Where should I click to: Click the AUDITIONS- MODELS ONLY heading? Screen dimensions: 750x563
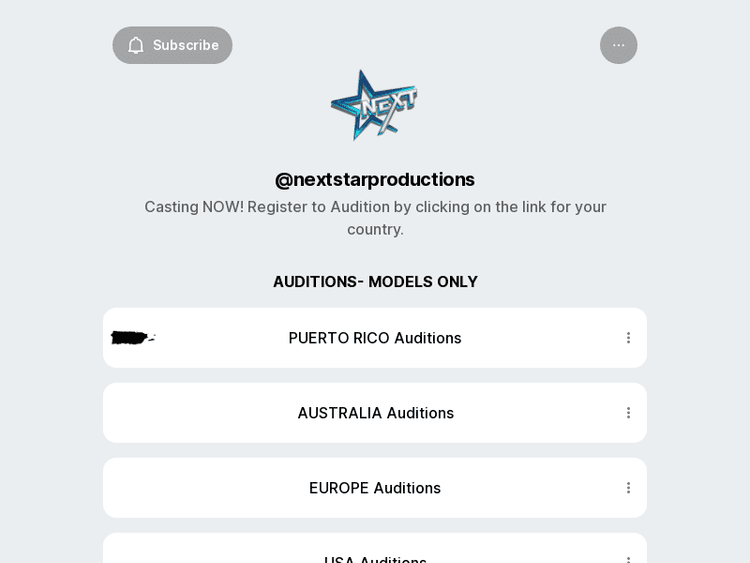point(375,282)
